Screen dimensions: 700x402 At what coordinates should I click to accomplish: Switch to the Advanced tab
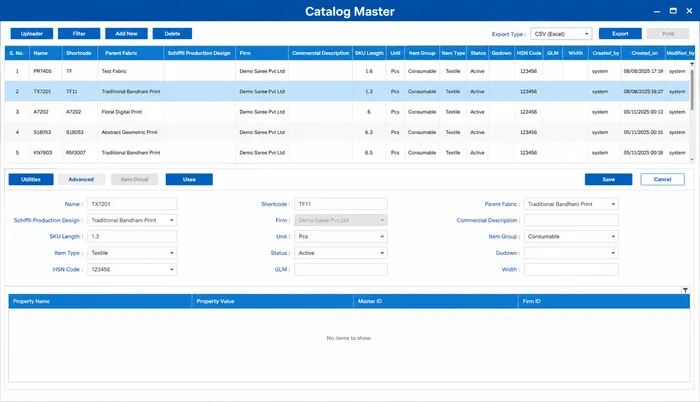[x=81, y=179]
